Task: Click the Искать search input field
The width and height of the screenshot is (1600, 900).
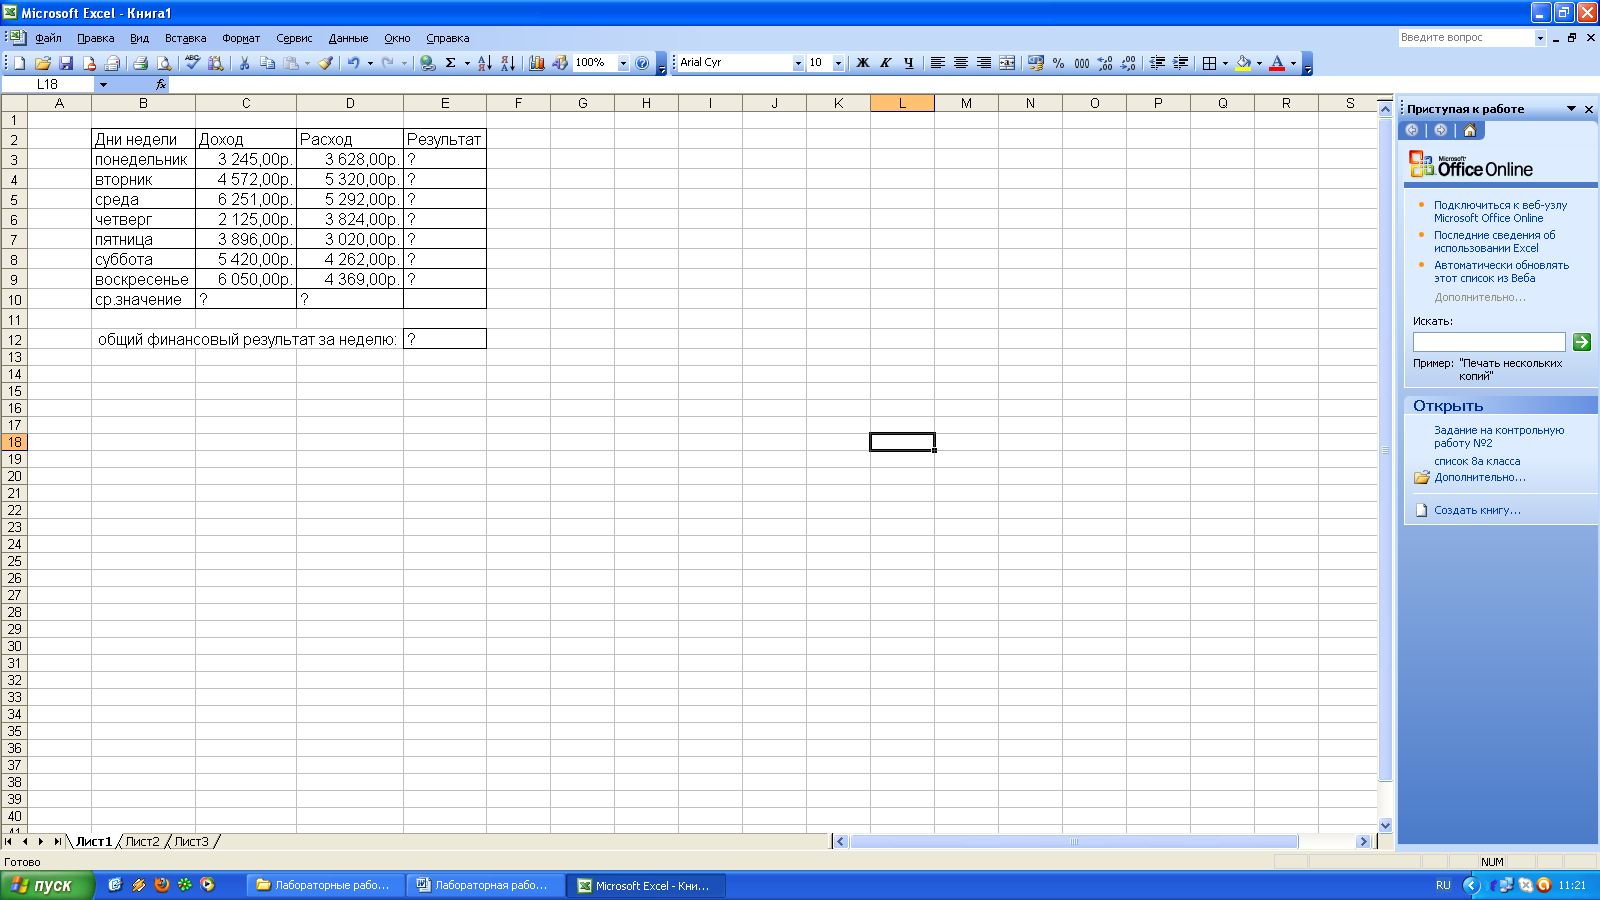Action: point(1489,342)
